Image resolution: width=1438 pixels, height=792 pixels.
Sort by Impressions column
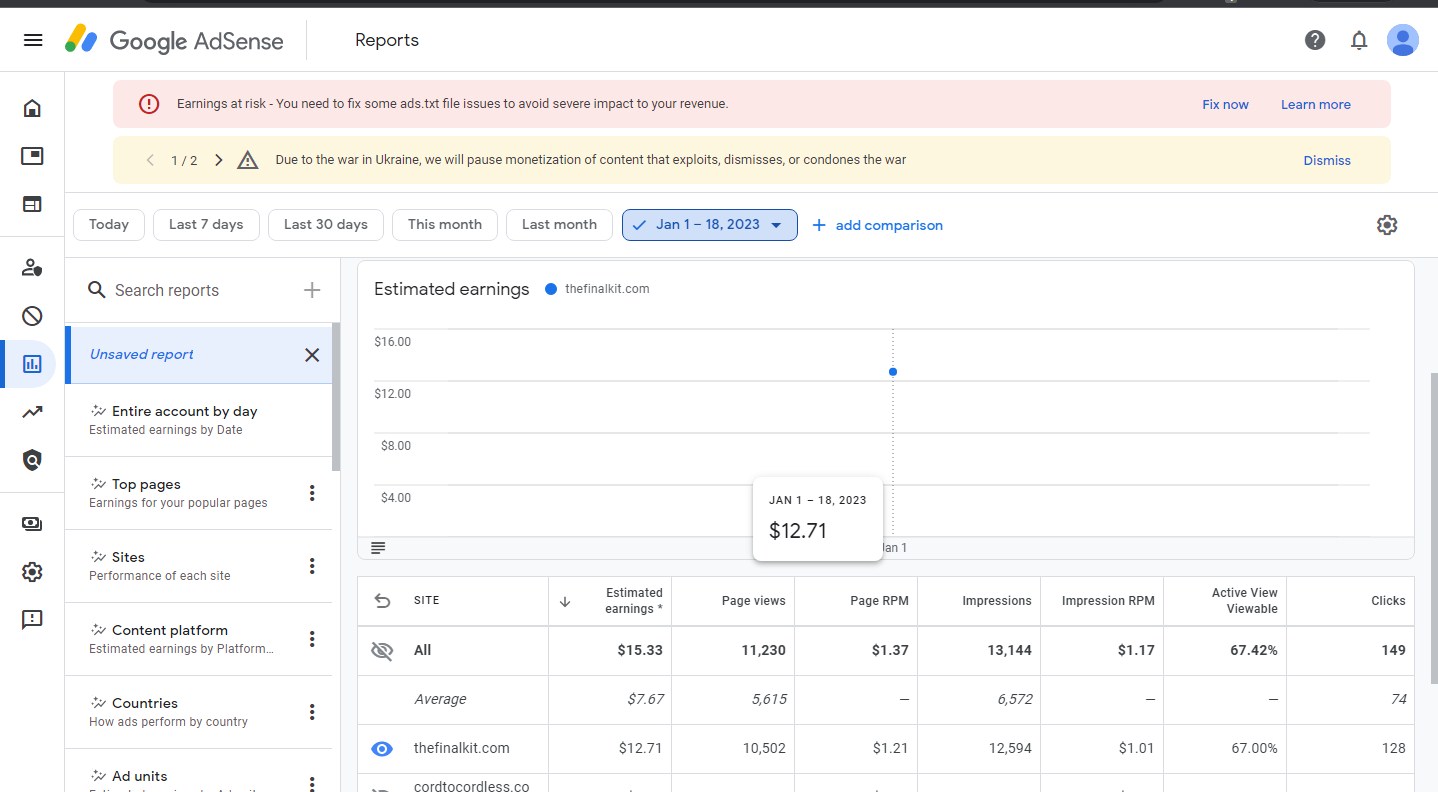pyautogui.click(x=997, y=601)
